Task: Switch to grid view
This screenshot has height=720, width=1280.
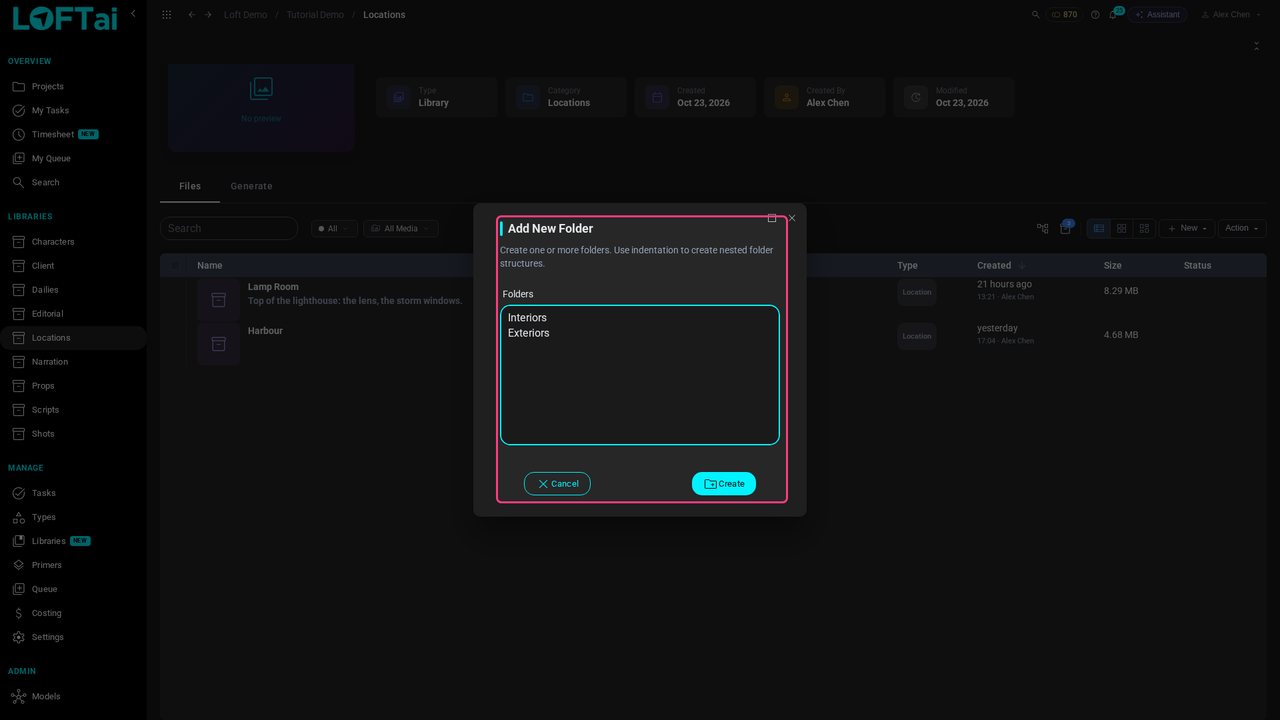Action: pyautogui.click(x=1122, y=229)
